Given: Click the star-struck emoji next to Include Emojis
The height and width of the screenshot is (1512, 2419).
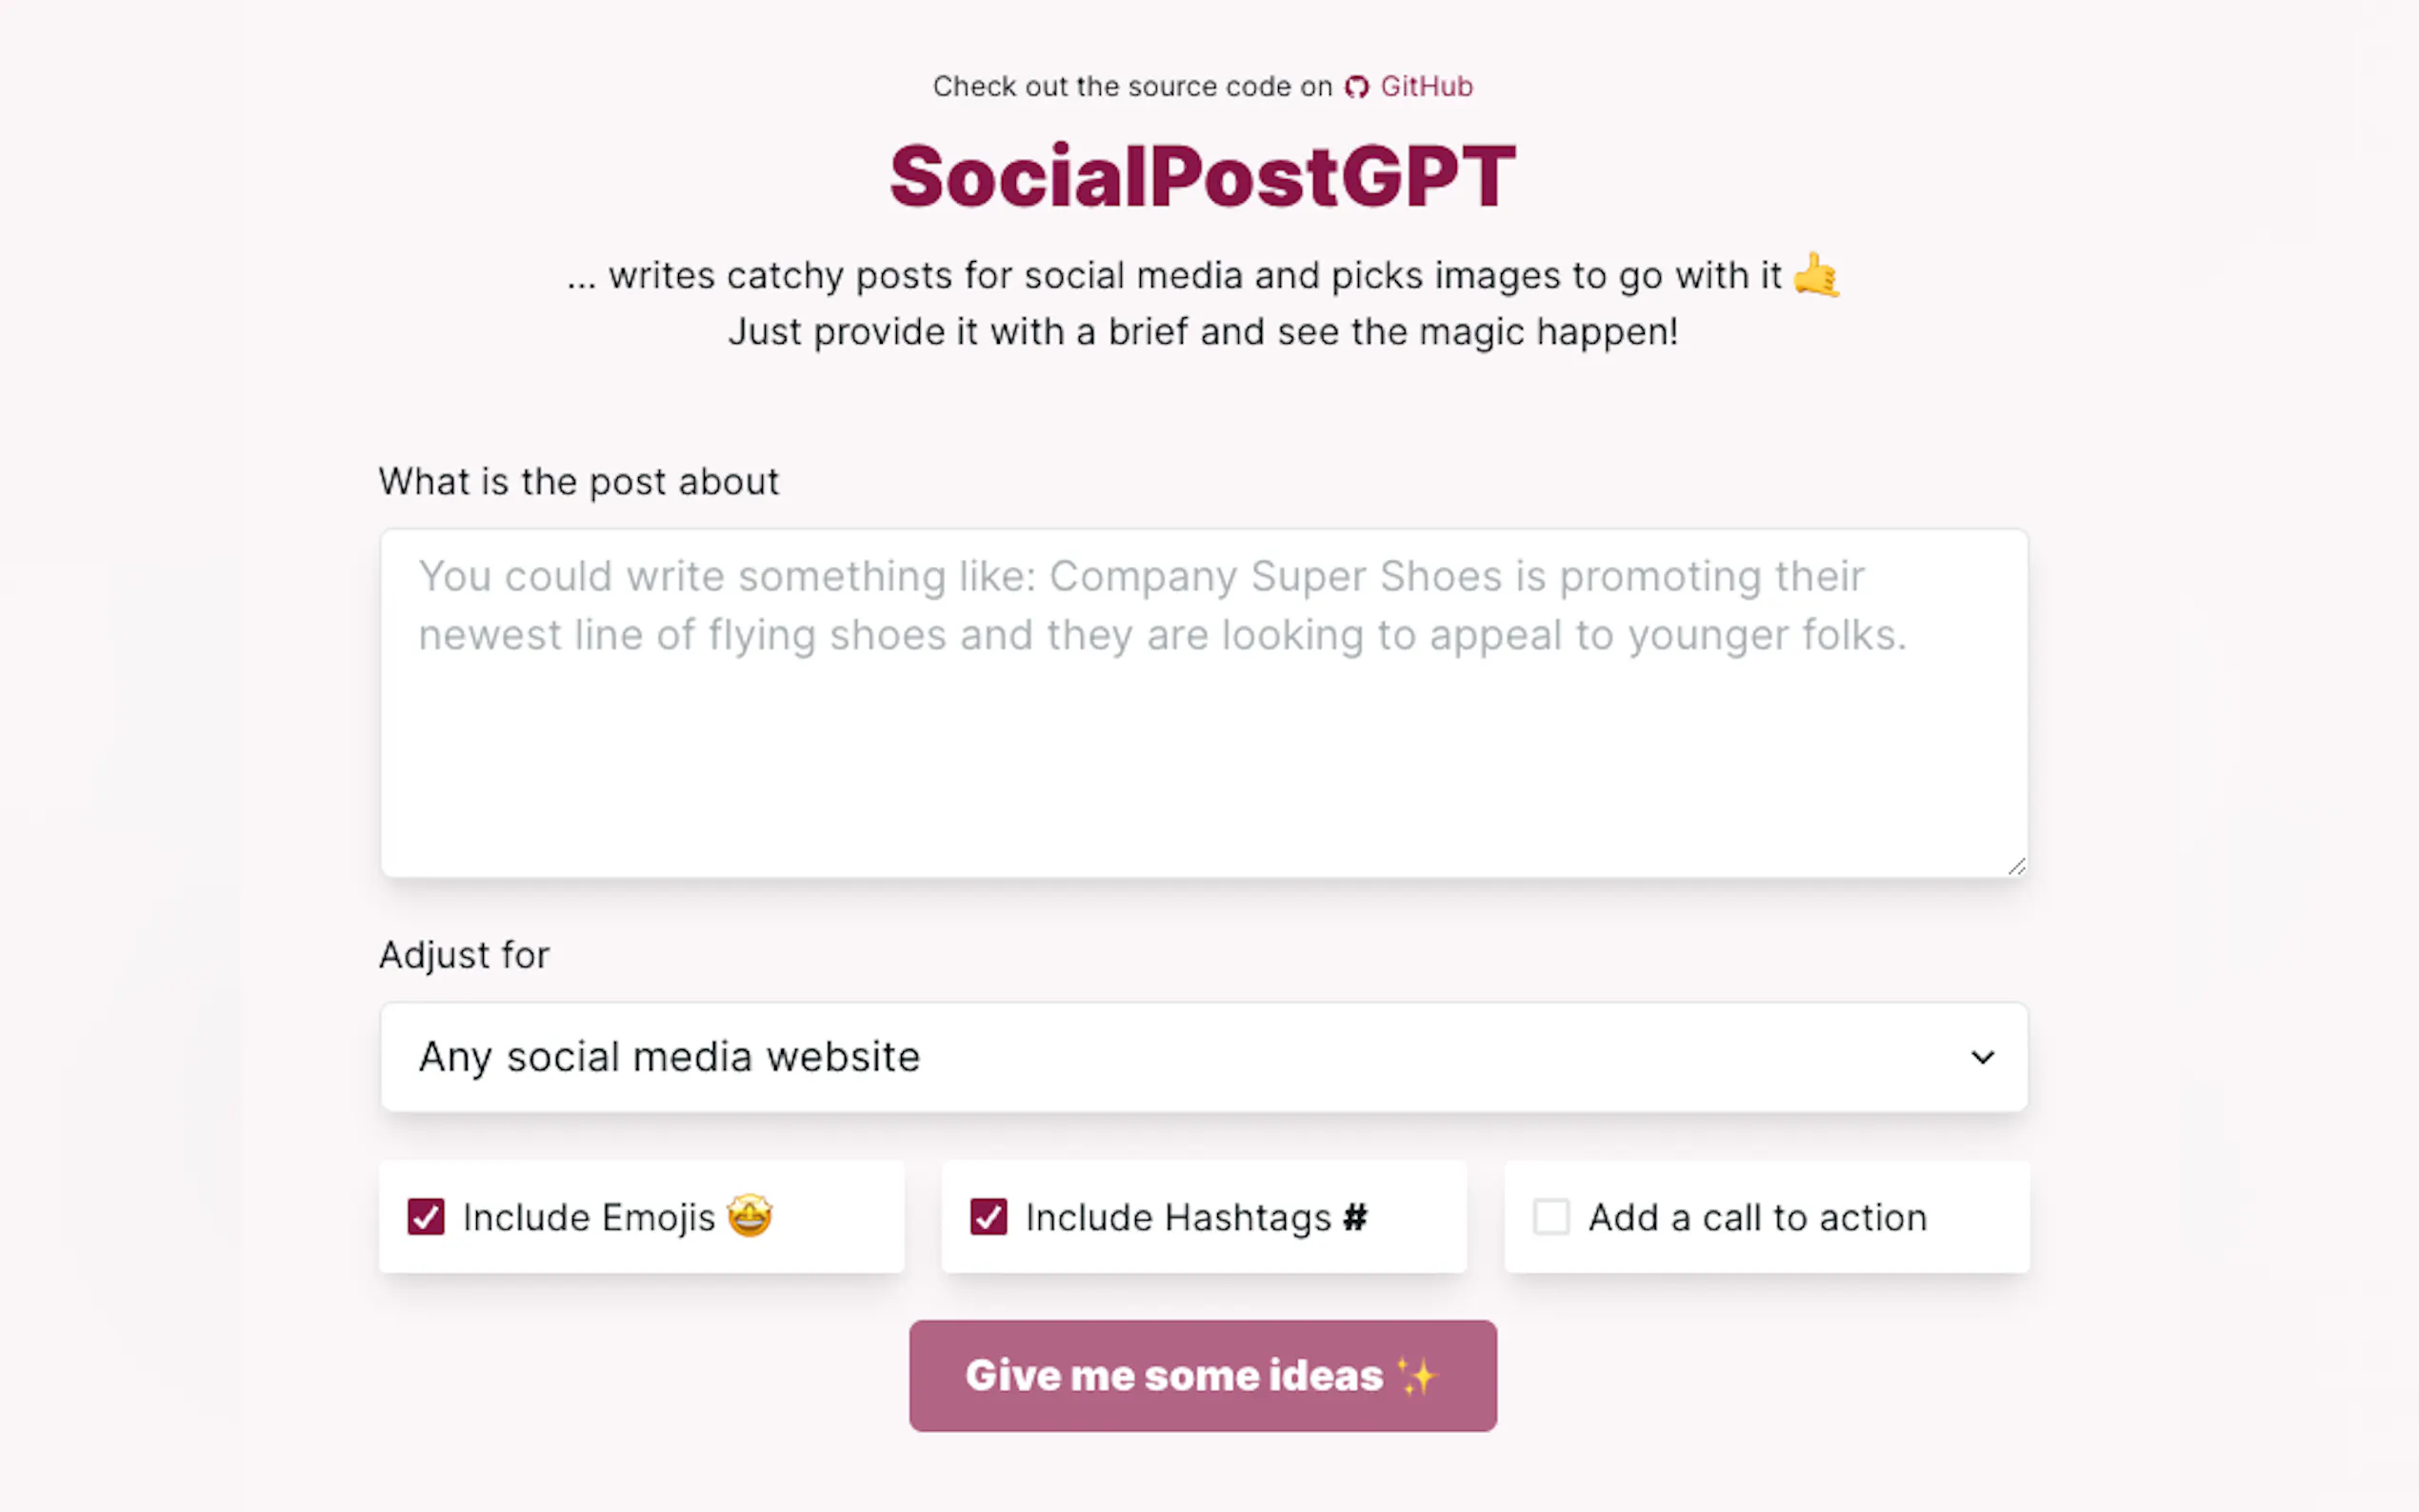Looking at the screenshot, I should coord(750,1217).
